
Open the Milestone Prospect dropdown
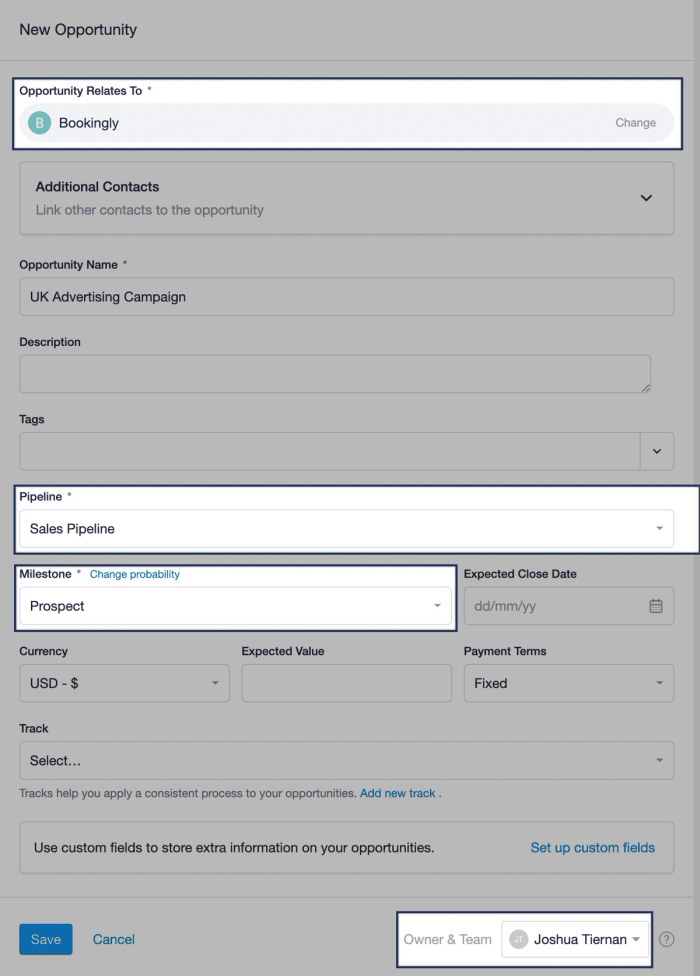tap(235, 606)
